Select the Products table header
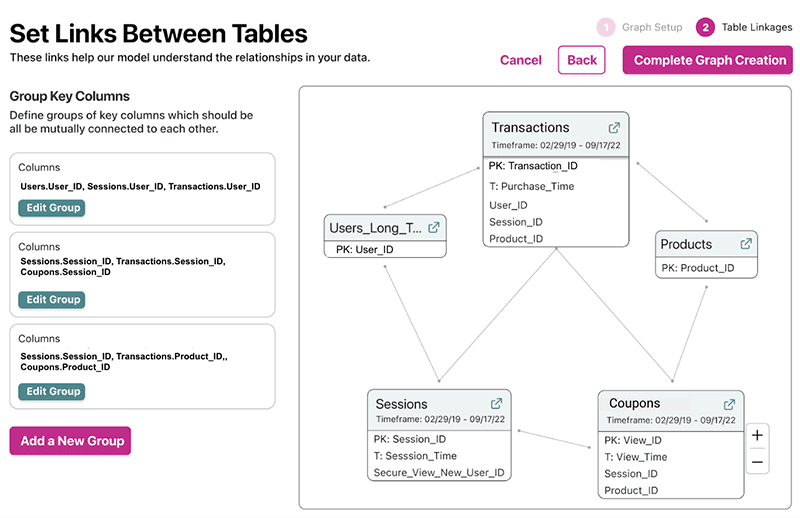800x518 pixels. click(x=687, y=244)
